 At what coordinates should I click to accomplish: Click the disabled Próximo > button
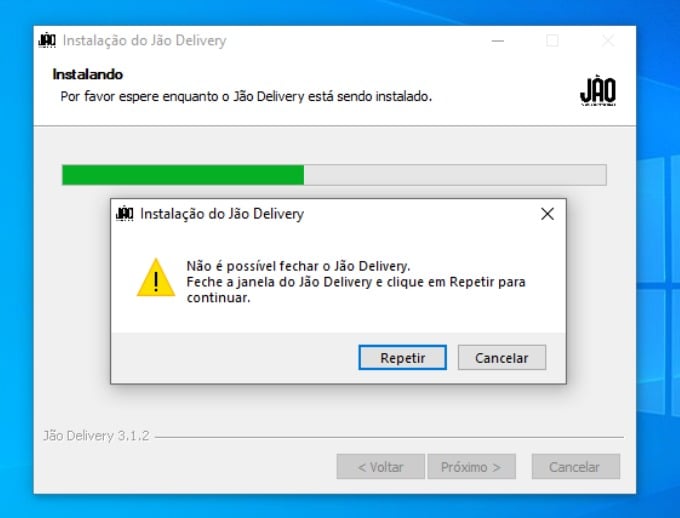pos(471,467)
